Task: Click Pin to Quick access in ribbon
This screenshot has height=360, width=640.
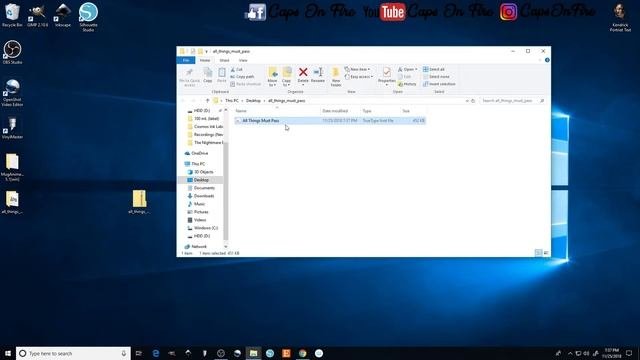Action: click(x=189, y=77)
